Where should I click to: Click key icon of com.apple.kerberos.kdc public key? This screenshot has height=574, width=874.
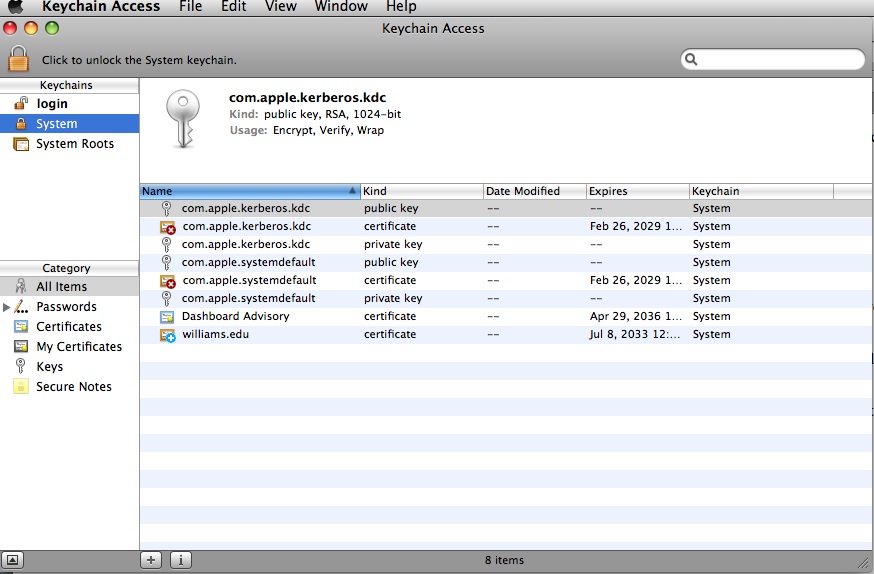tap(166, 208)
